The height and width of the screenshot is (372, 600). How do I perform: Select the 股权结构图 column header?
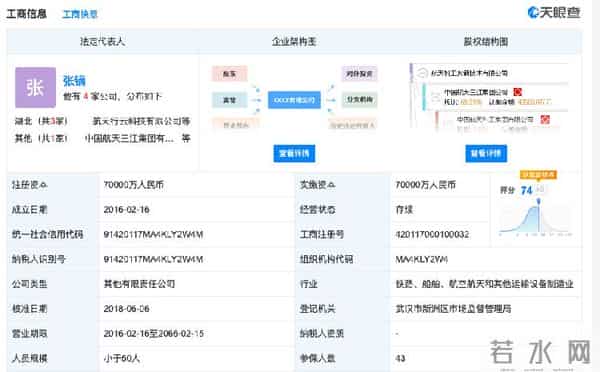tap(486, 41)
